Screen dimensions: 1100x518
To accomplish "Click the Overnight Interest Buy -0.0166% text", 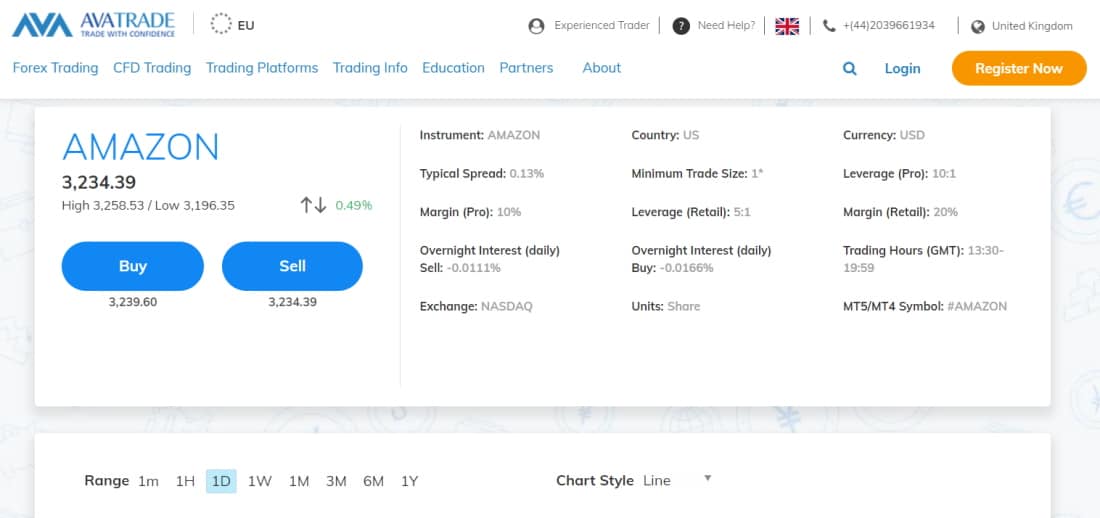I will [702, 259].
